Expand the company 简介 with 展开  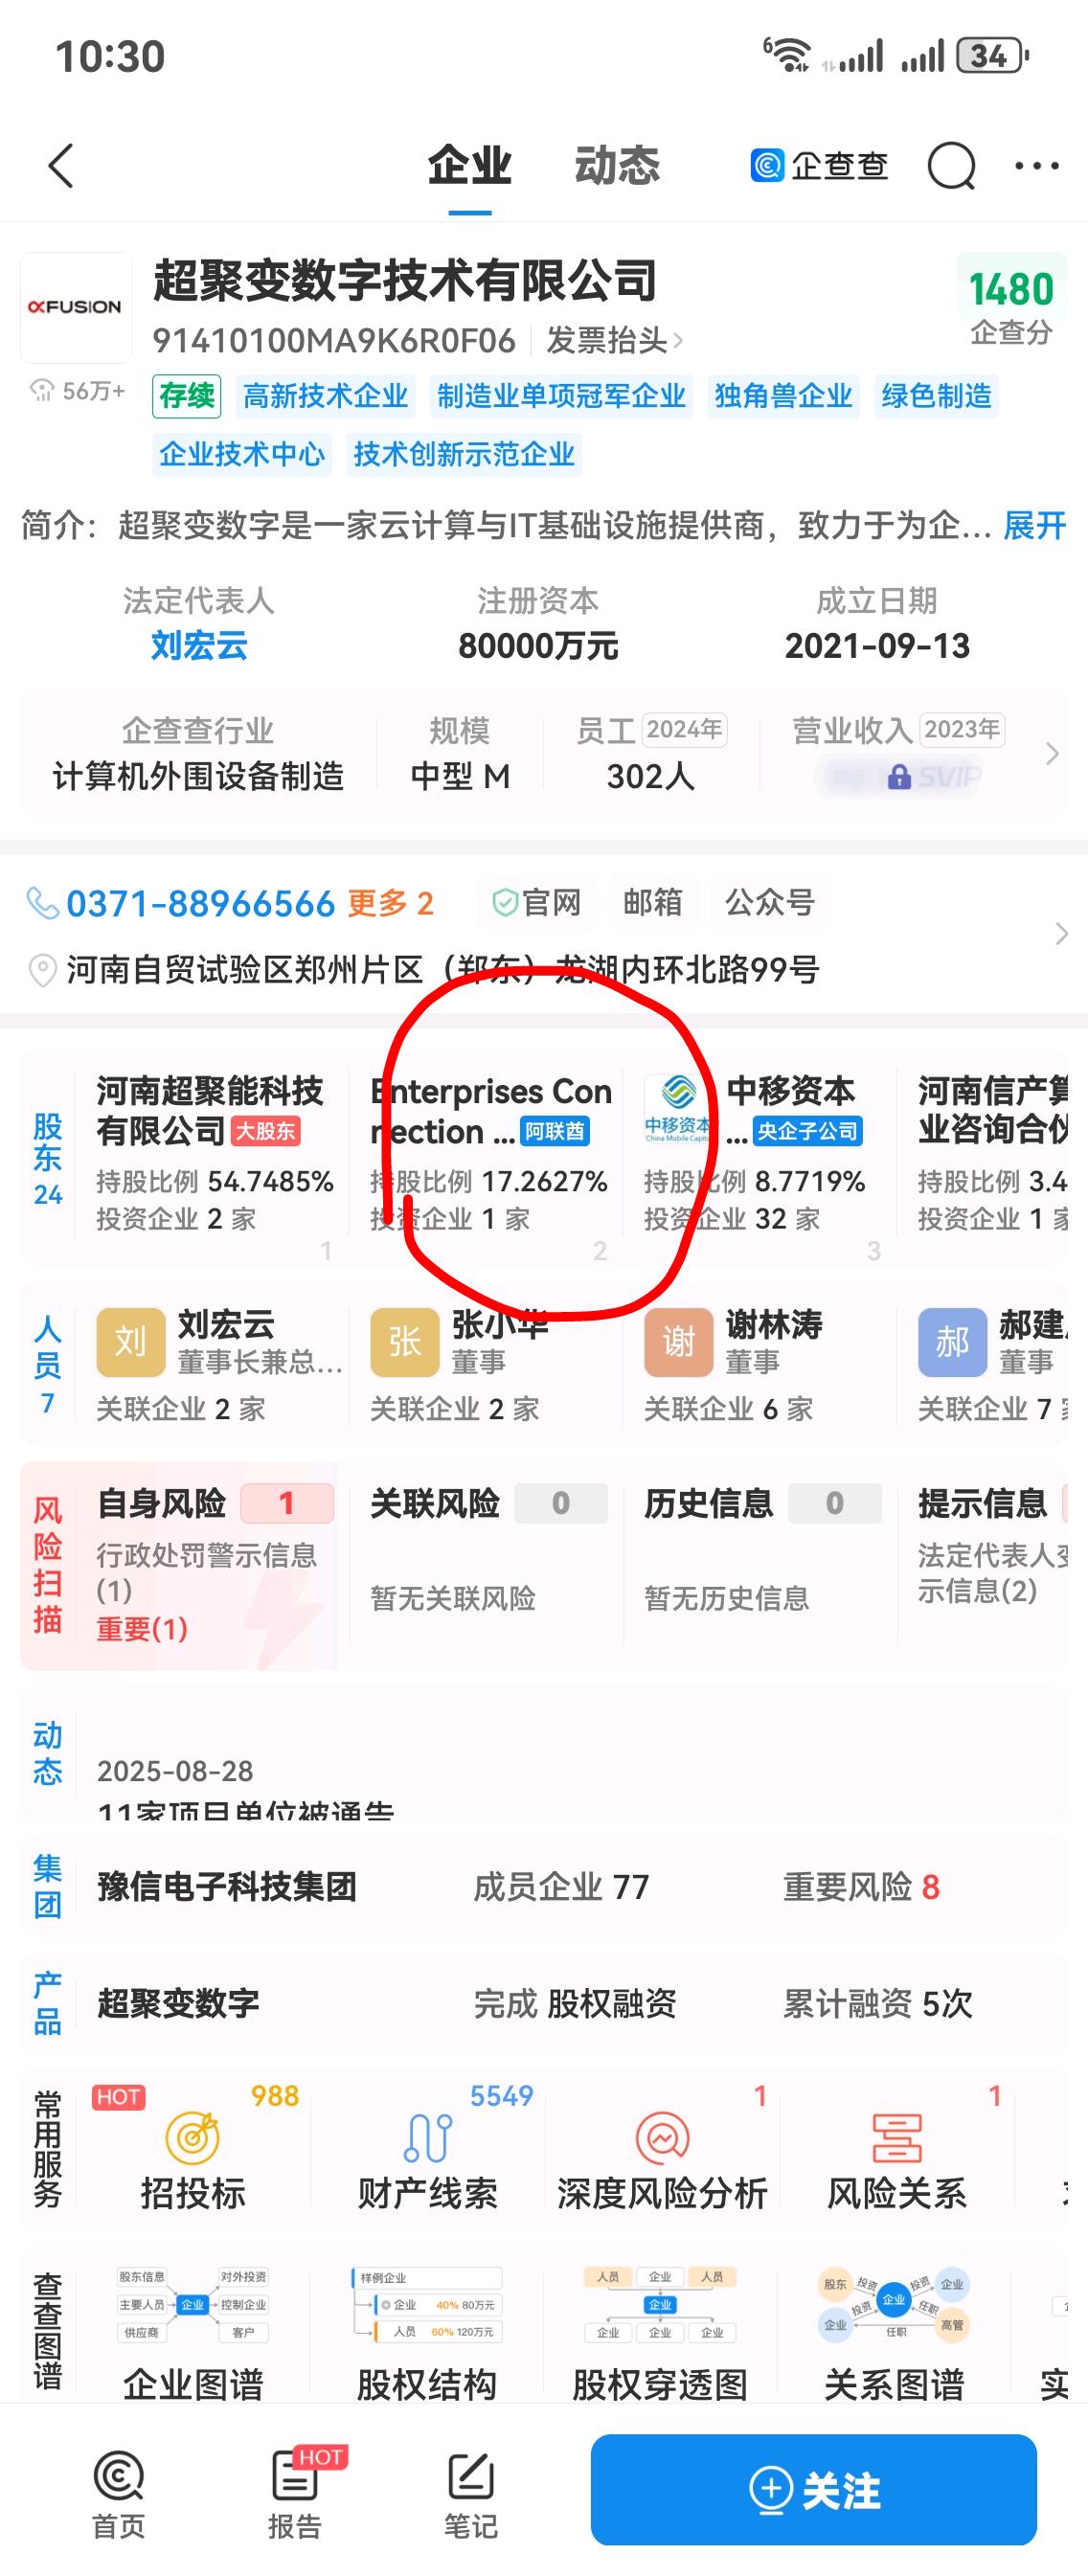pyautogui.click(x=1034, y=525)
